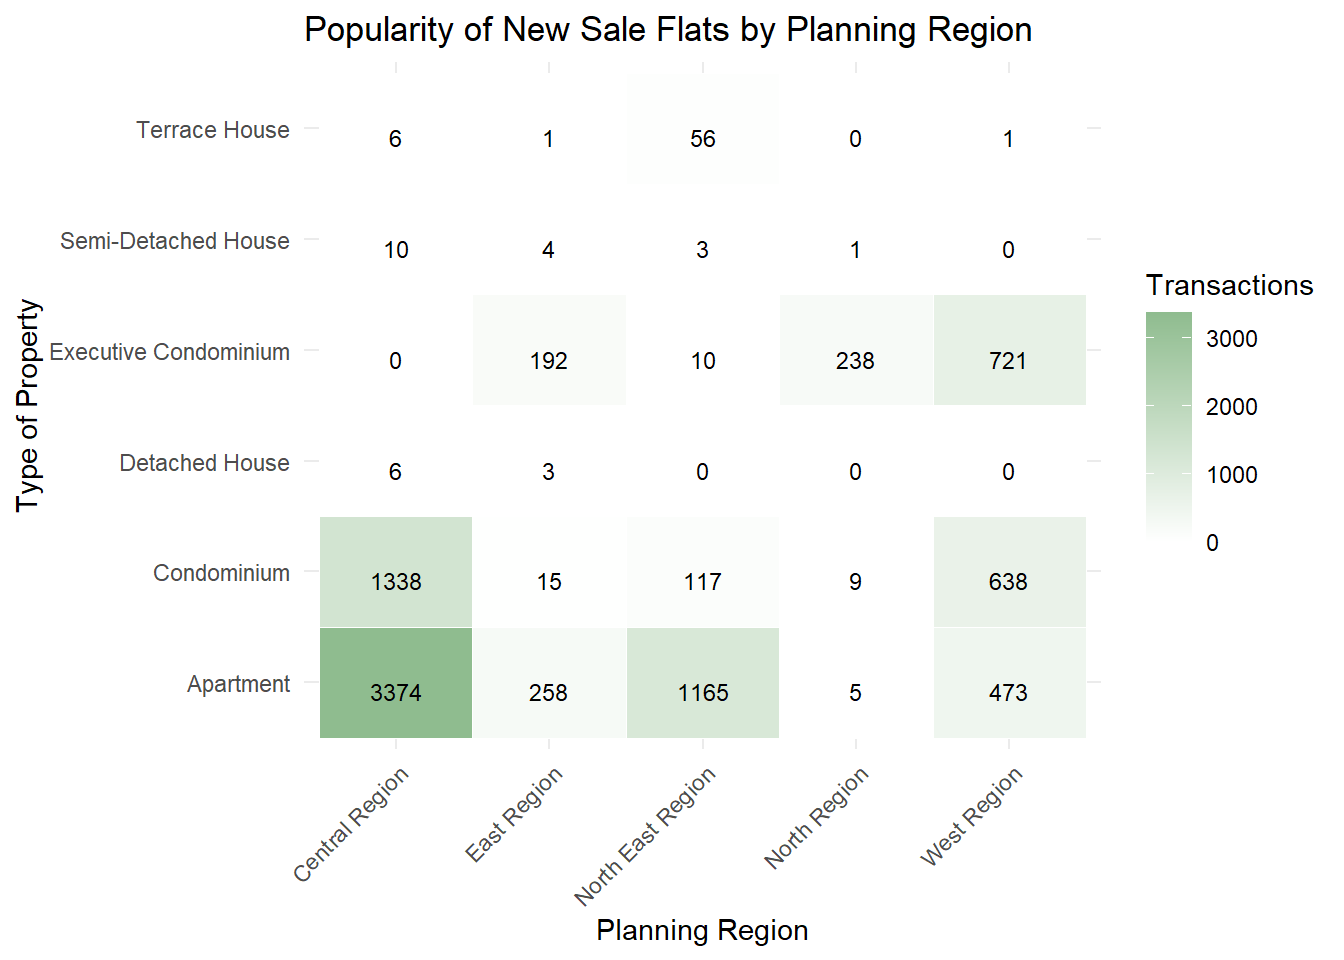1344x960 pixels.
Task: Click the chart title text
Action: (x=668, y=30)
